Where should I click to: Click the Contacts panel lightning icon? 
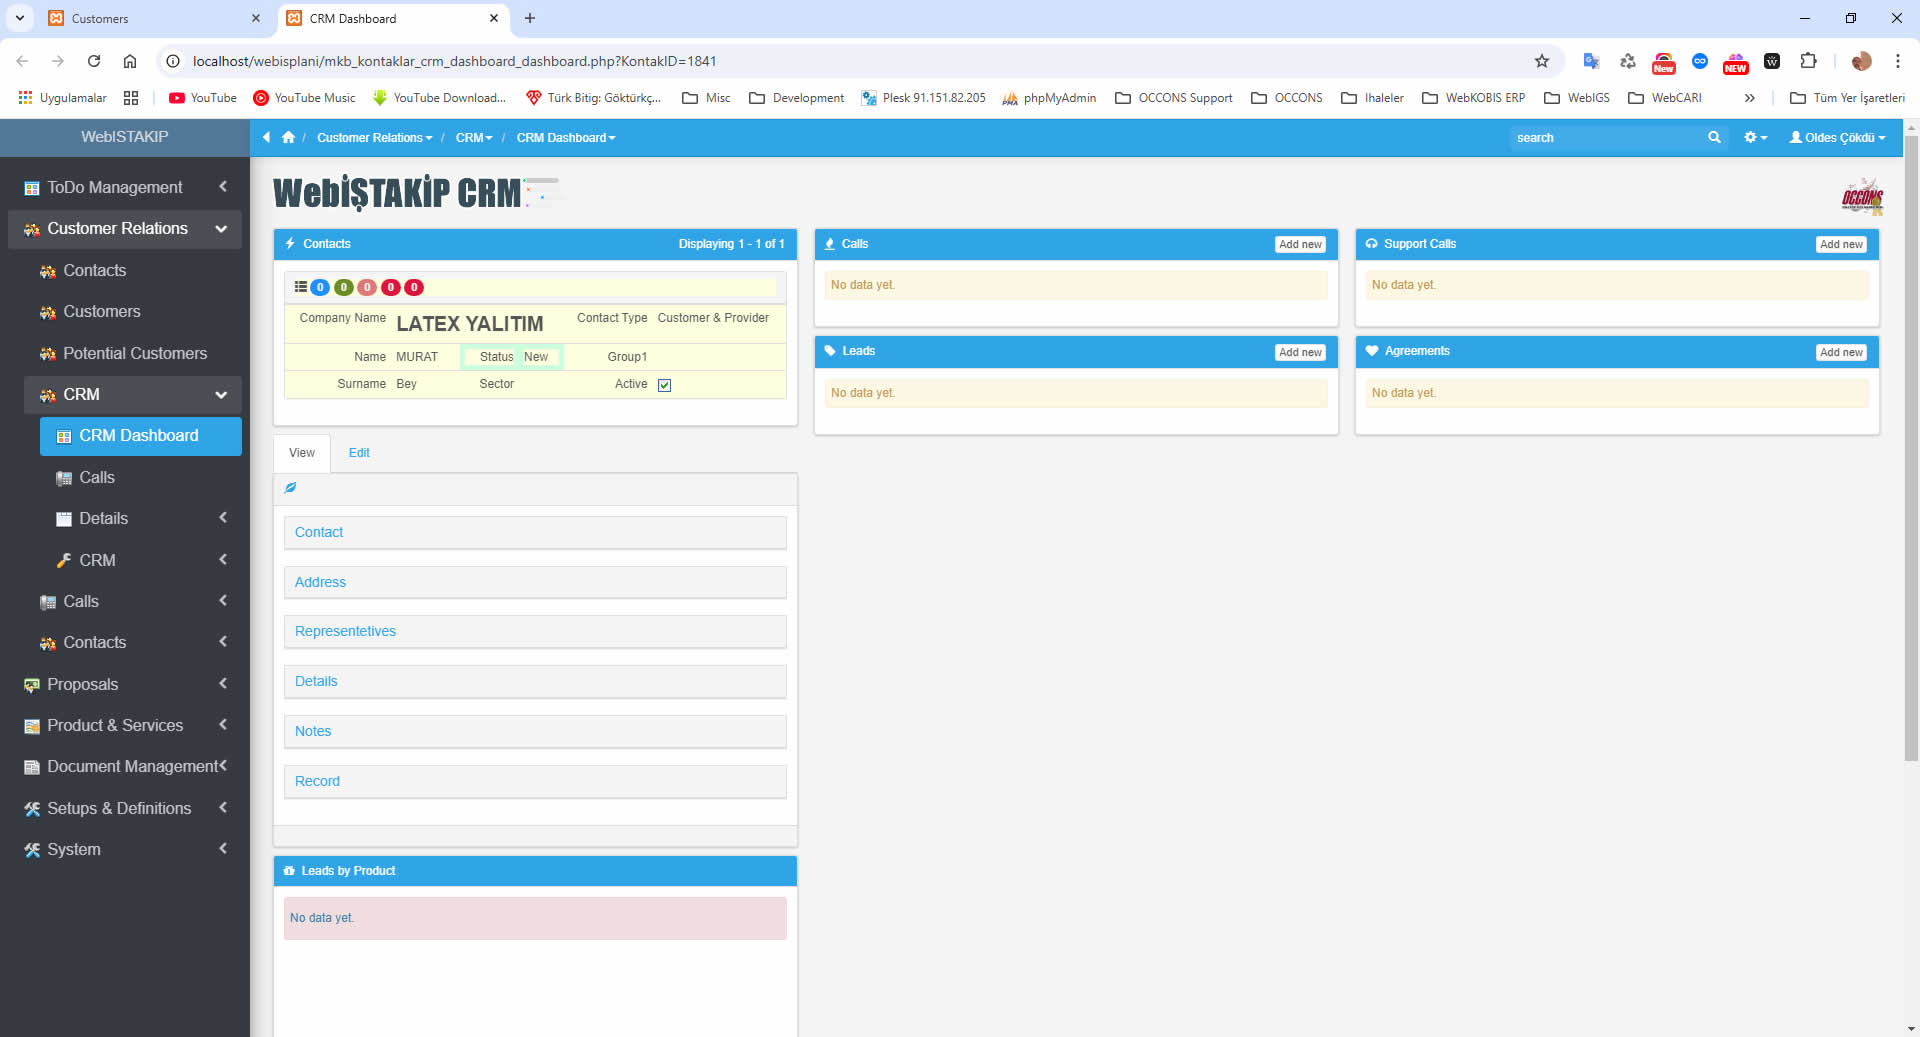(290, 244)
